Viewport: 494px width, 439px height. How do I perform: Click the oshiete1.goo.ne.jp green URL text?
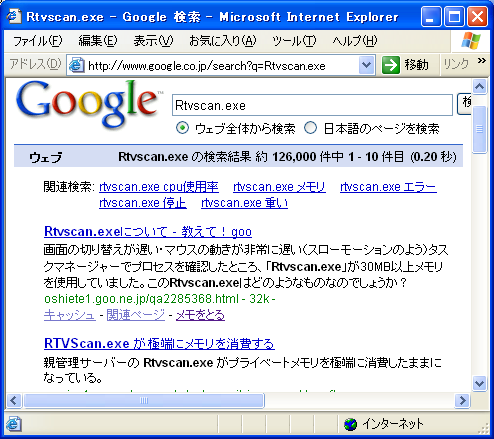pyautogui.click(x=141, y=299)
